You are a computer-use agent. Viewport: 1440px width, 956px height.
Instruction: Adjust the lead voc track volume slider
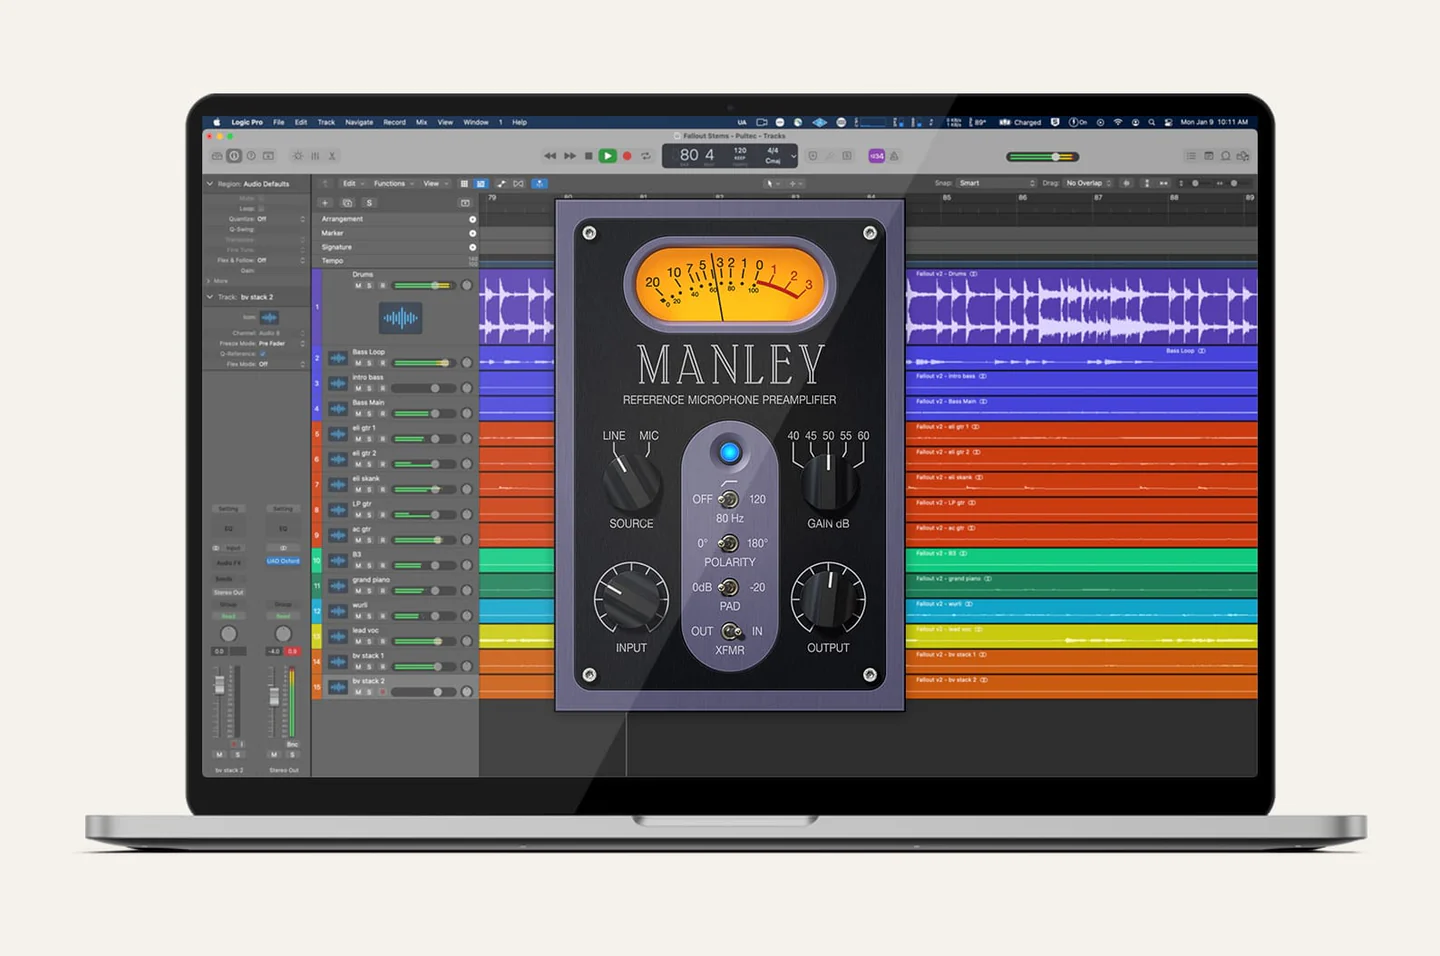[x=437, y=641]
